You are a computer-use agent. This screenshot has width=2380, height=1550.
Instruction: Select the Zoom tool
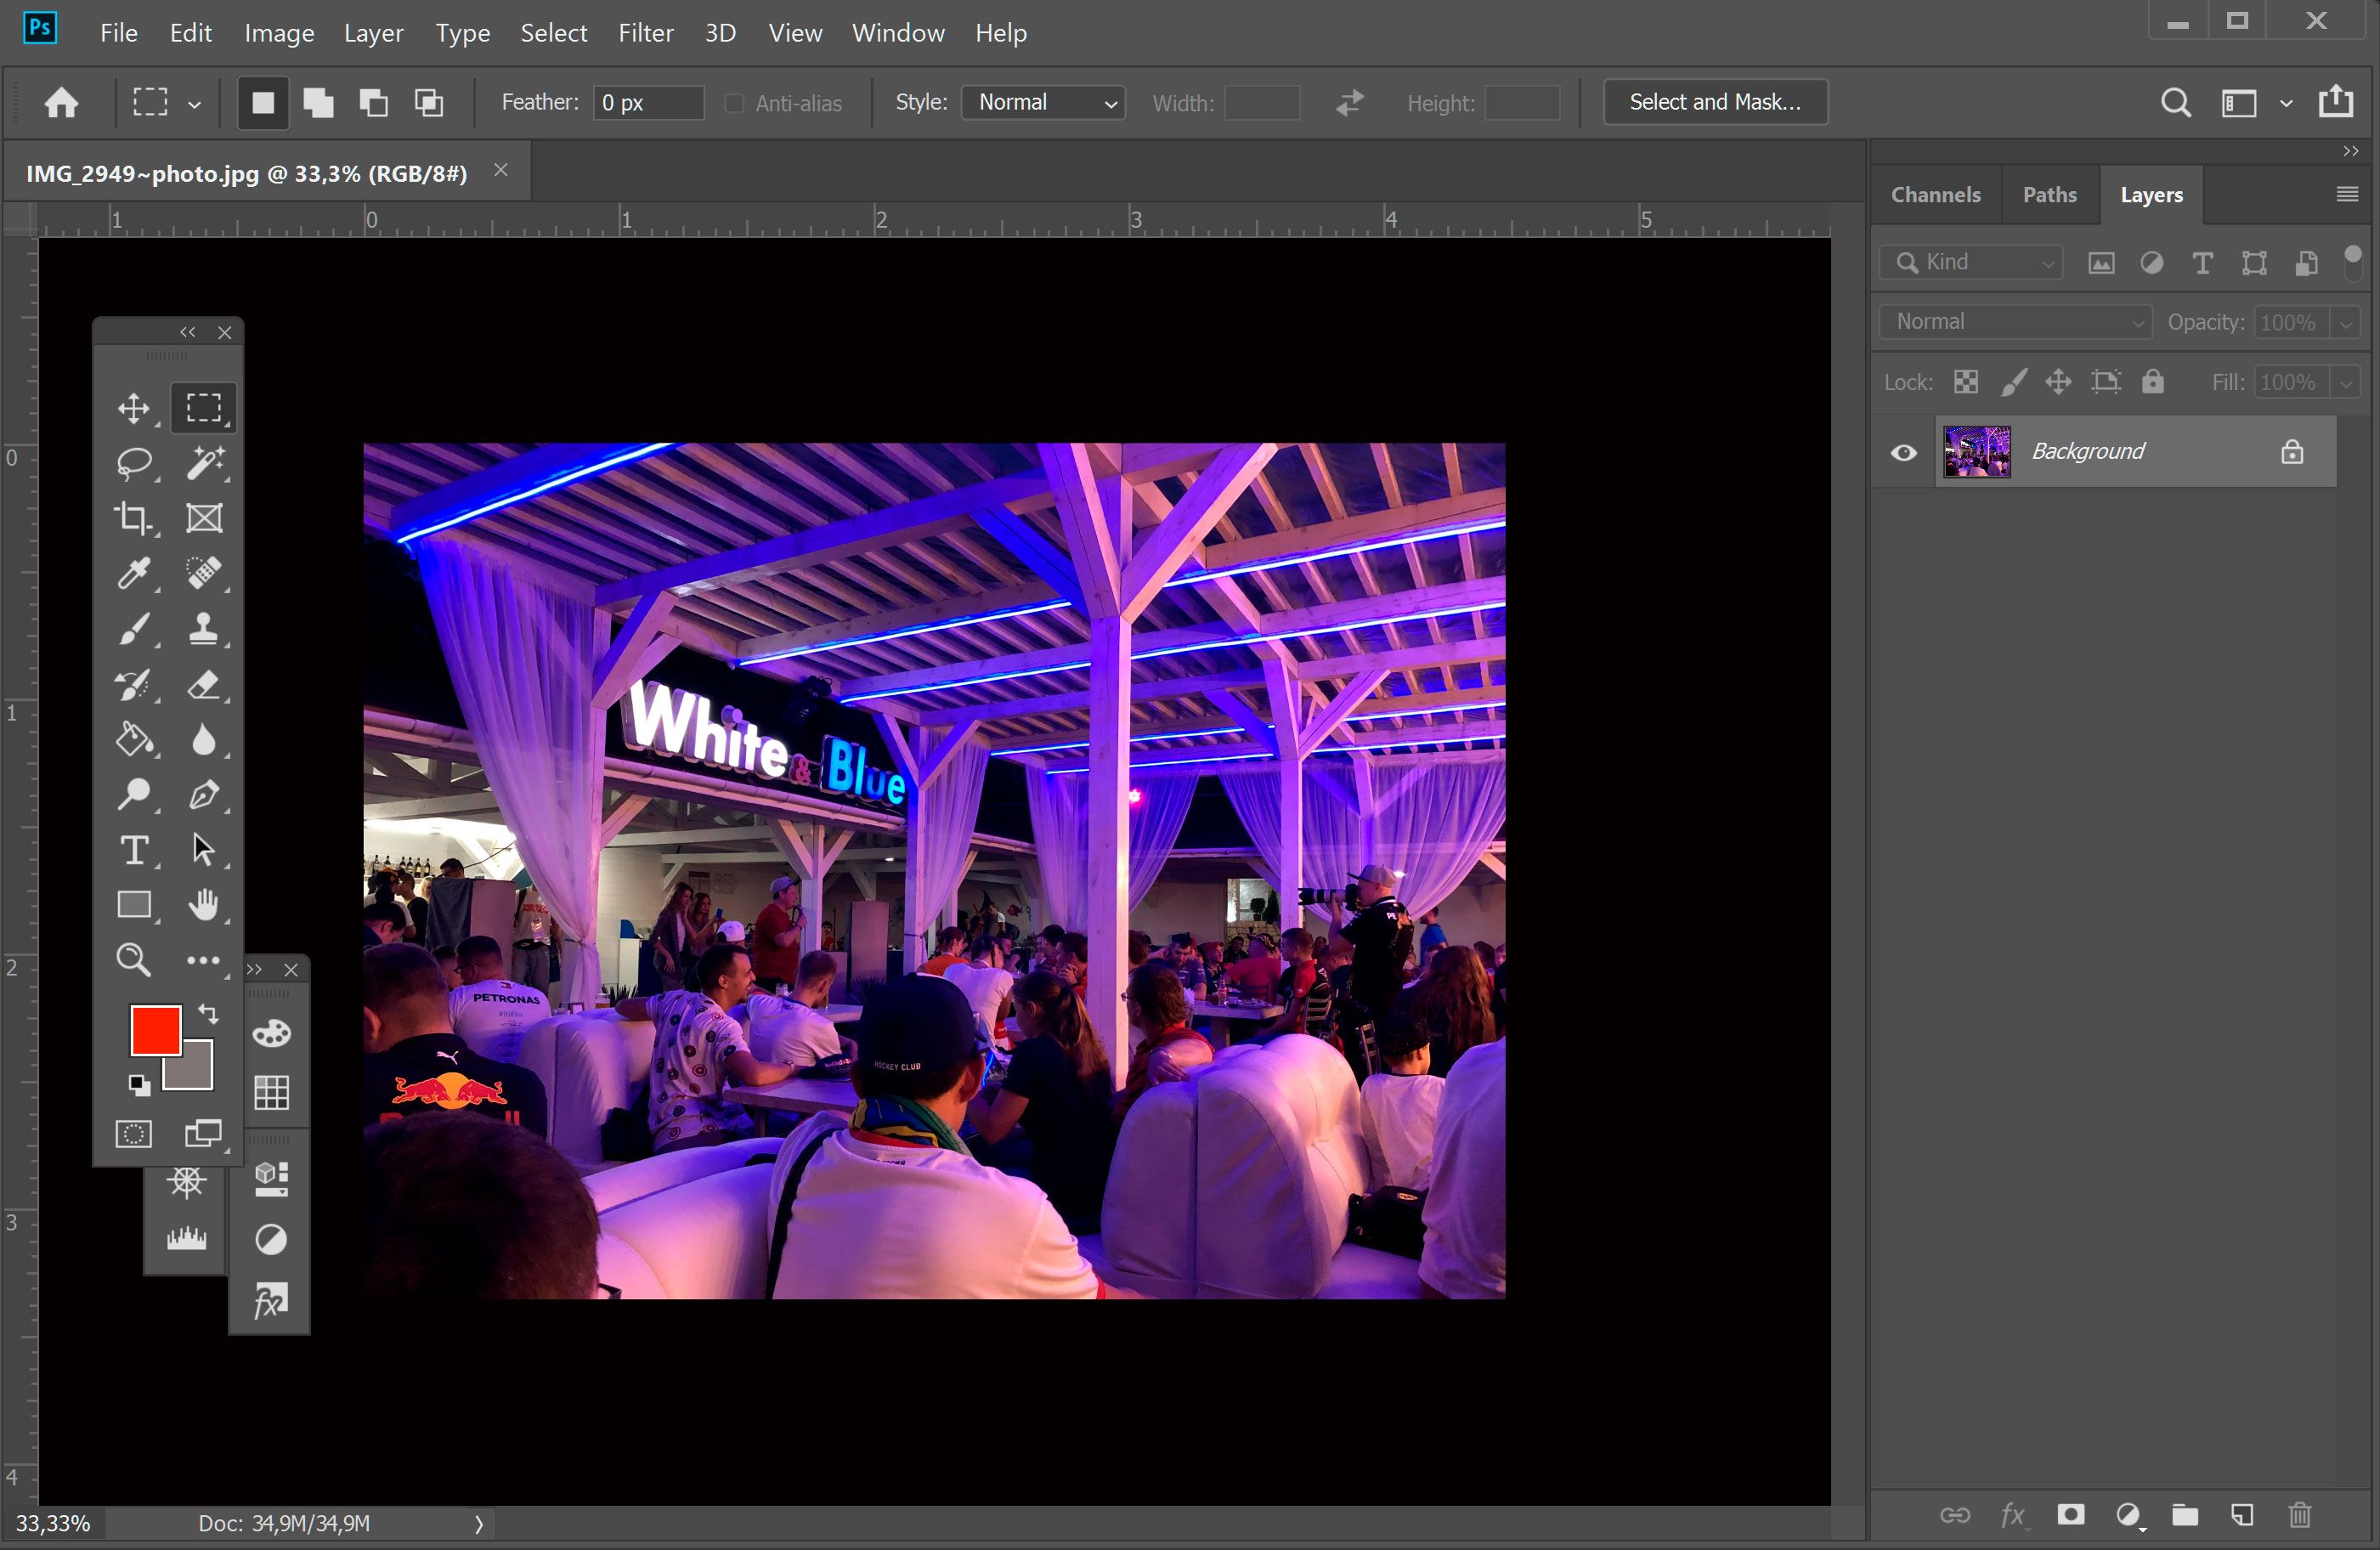133,960
